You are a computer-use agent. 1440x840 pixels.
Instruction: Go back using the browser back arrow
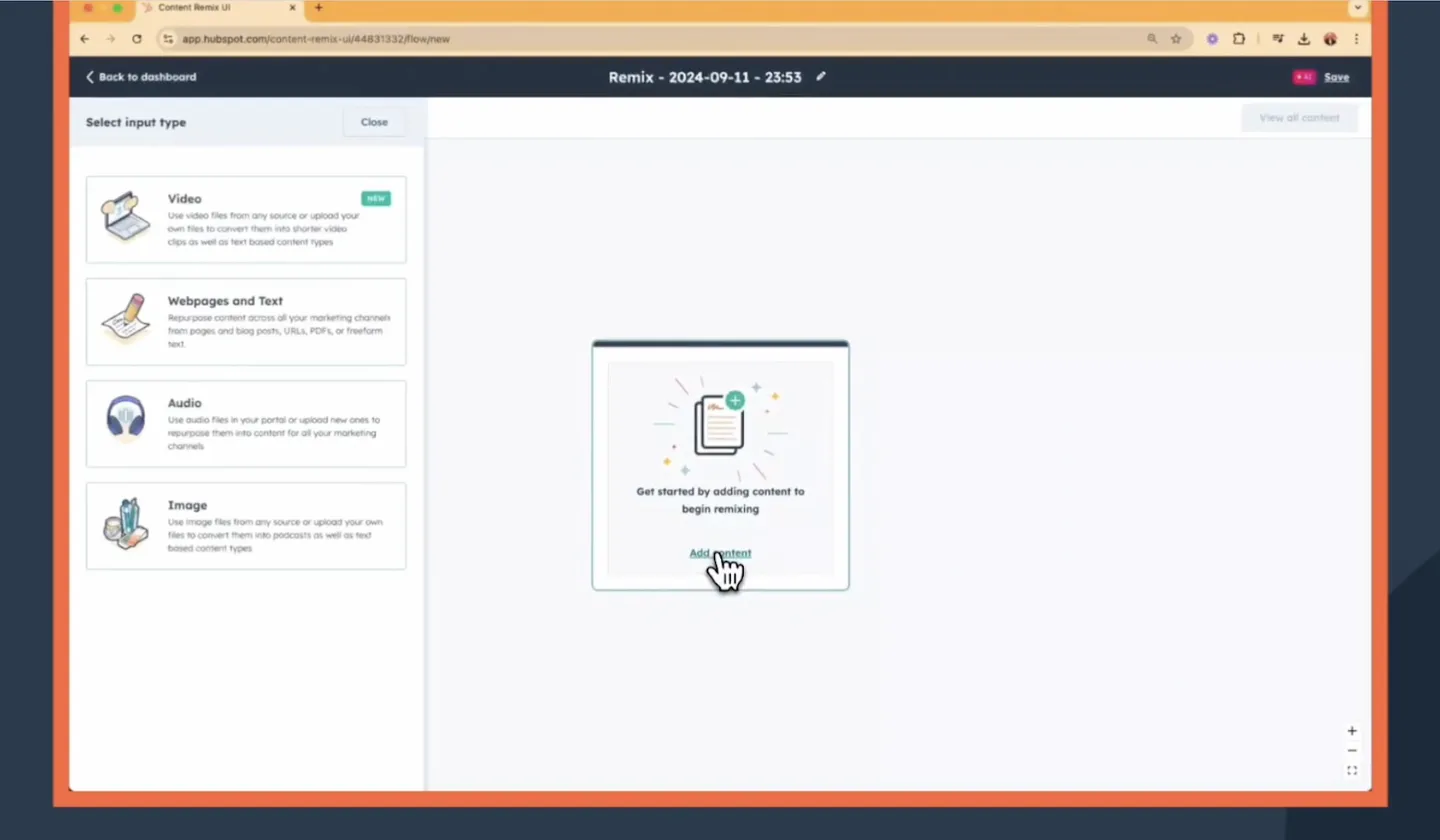[85, 39]
